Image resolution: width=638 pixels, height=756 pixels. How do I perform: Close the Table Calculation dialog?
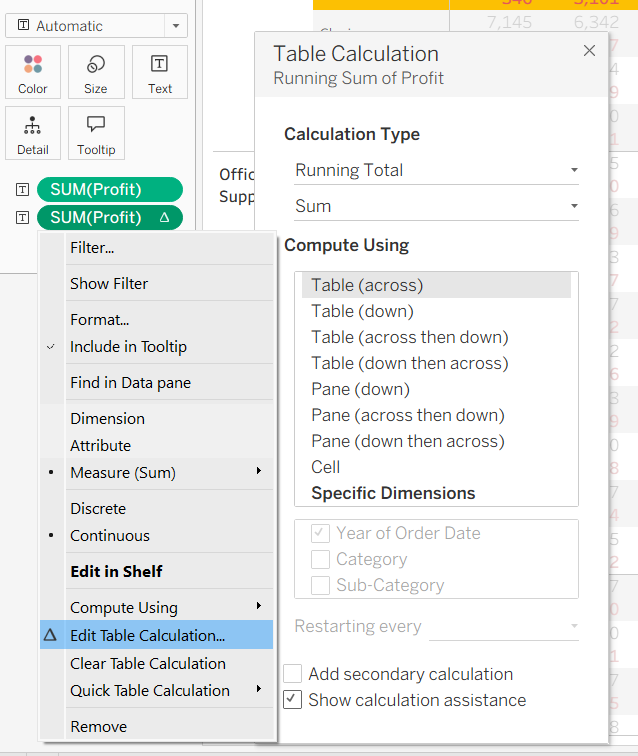click(x=589, y=50)
